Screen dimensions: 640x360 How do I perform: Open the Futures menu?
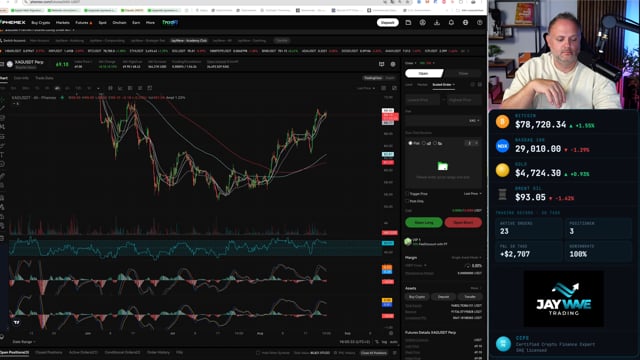[84, 23]
